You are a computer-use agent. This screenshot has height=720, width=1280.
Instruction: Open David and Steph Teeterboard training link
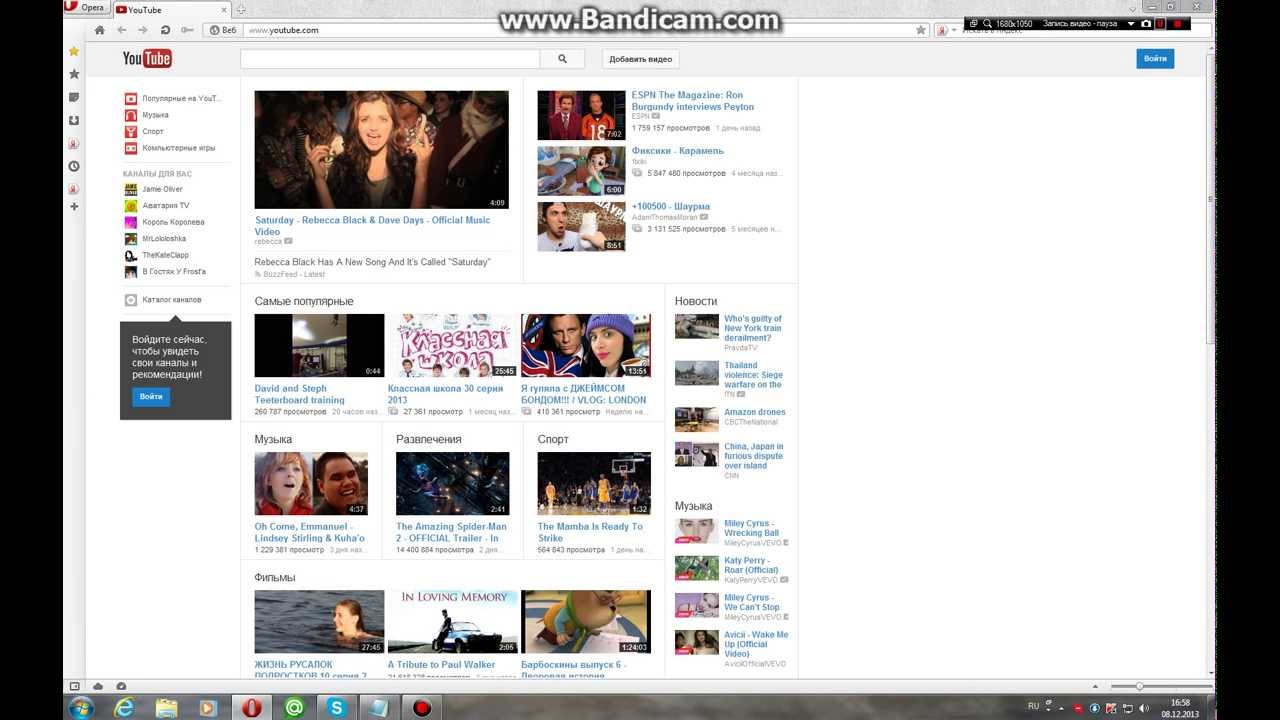click(299, 394)
